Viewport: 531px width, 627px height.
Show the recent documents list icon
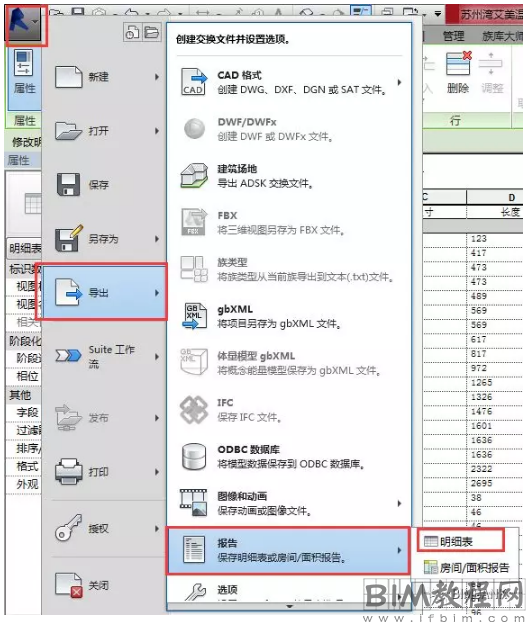132,32
